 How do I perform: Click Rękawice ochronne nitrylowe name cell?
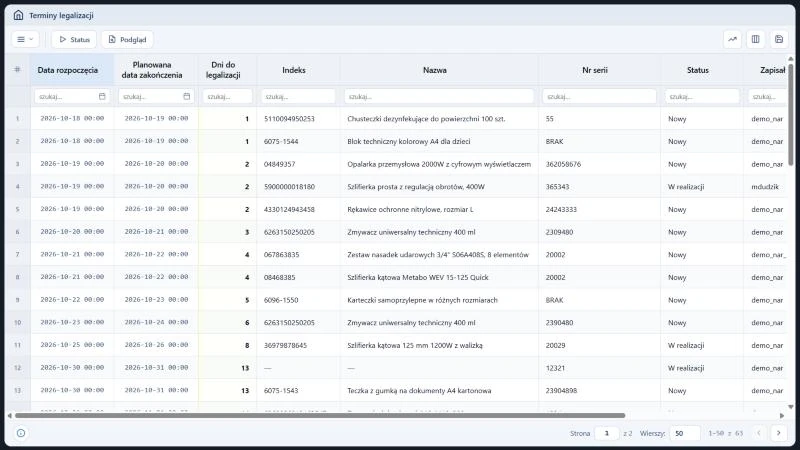(439, 209)
